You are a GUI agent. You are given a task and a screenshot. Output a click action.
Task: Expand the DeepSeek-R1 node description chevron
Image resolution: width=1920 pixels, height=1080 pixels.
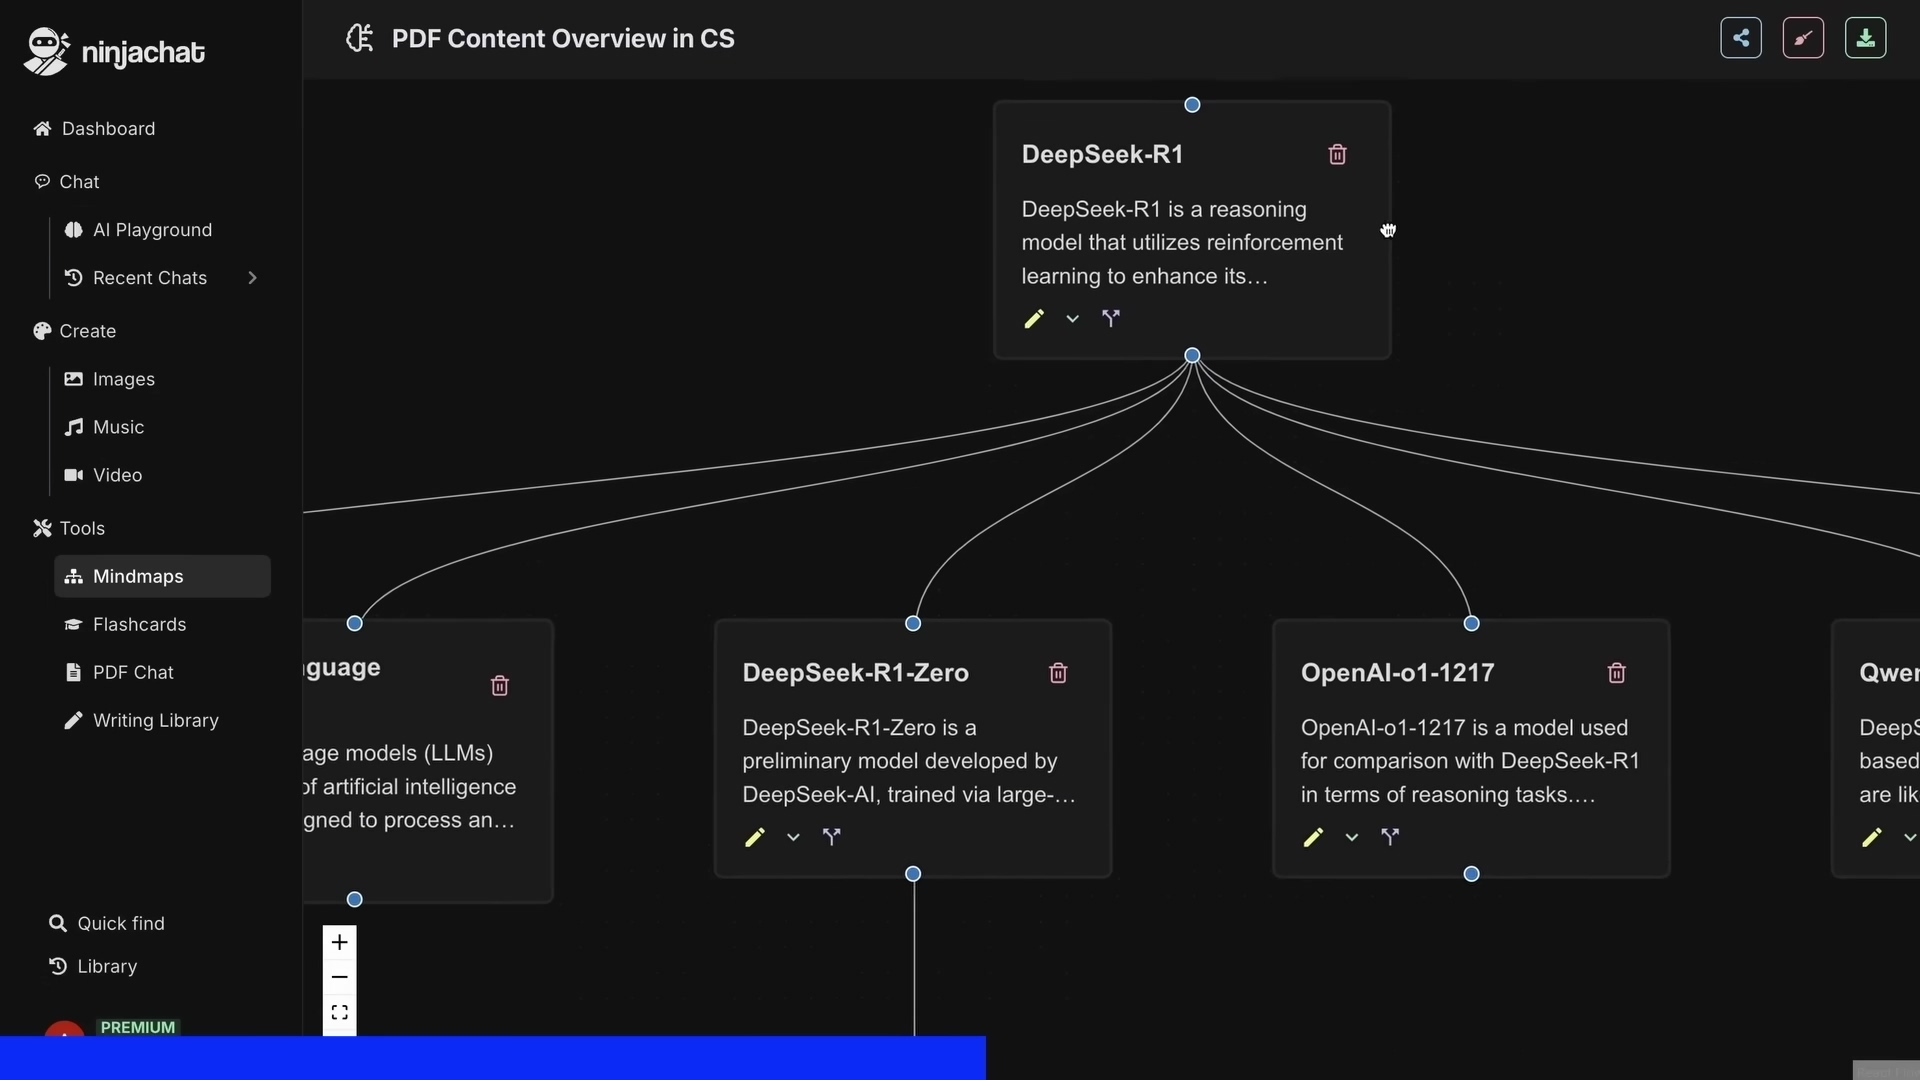tap(1072, 319)
